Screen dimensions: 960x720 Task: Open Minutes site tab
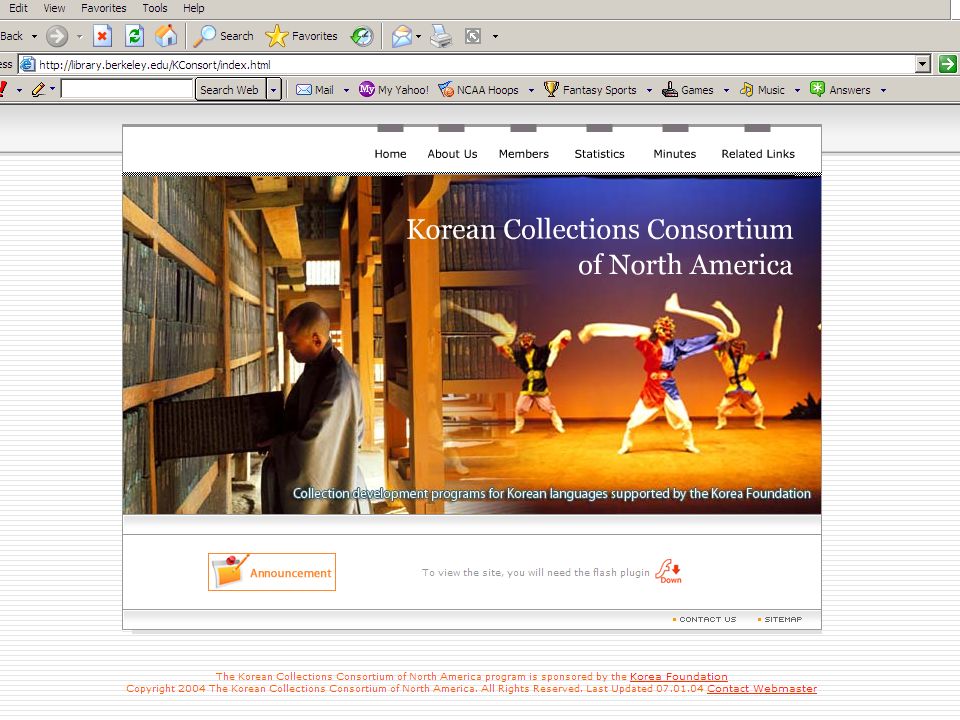point(675,154)
